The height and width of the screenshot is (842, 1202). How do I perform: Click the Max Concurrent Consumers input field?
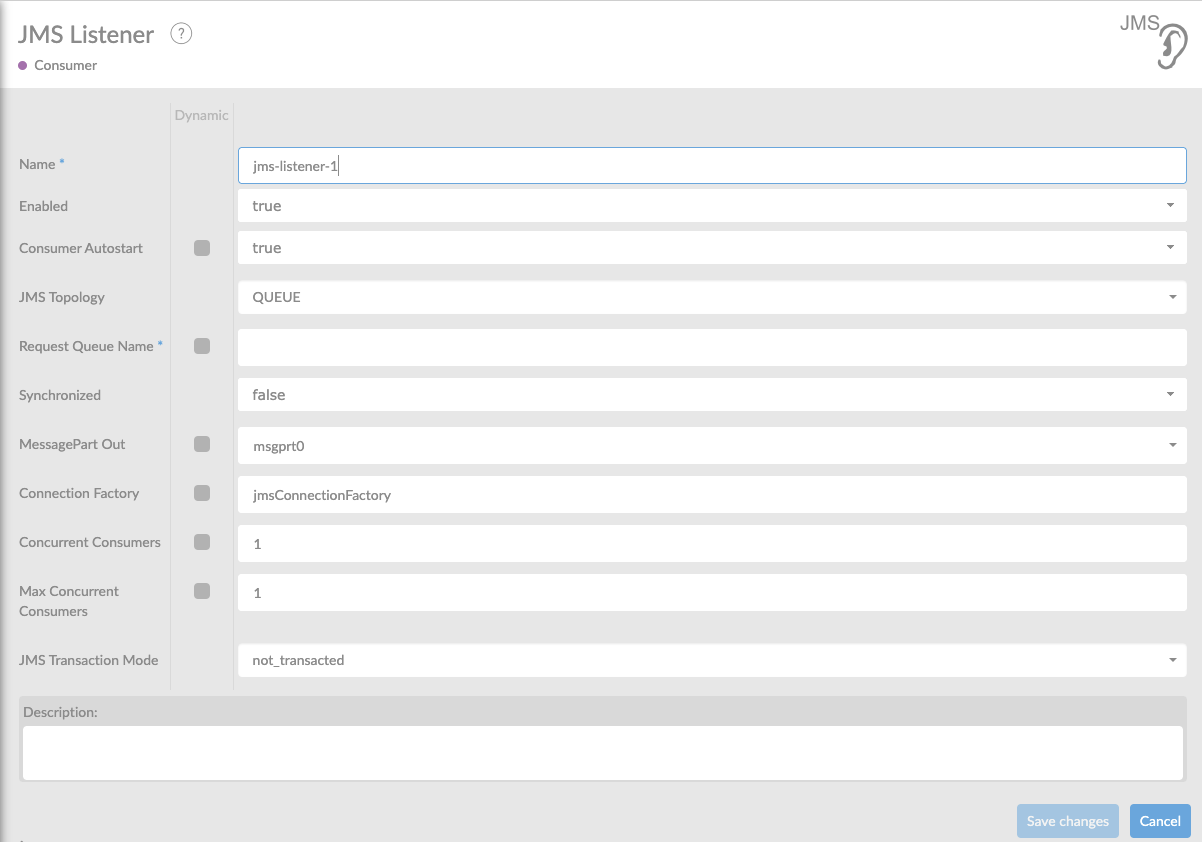(712, 593)
